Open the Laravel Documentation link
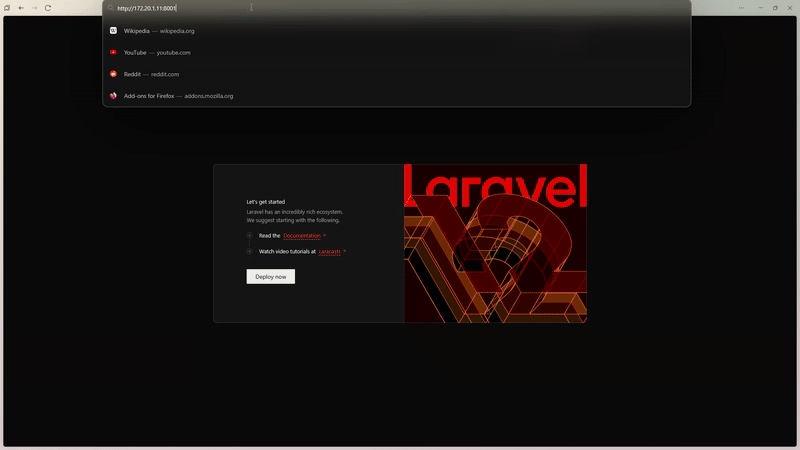The height and width of the screenshot is (450, 800). tap(302, 236)
